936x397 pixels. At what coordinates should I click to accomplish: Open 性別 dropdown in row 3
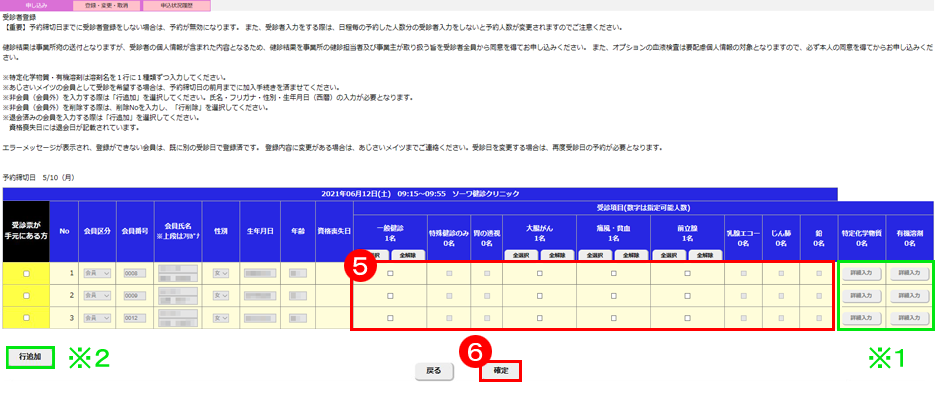[x=221, y=318]
